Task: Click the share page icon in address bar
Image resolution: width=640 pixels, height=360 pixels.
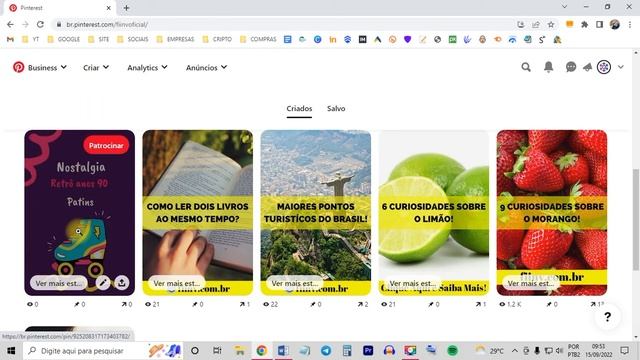Action: [x=536, y=24]
